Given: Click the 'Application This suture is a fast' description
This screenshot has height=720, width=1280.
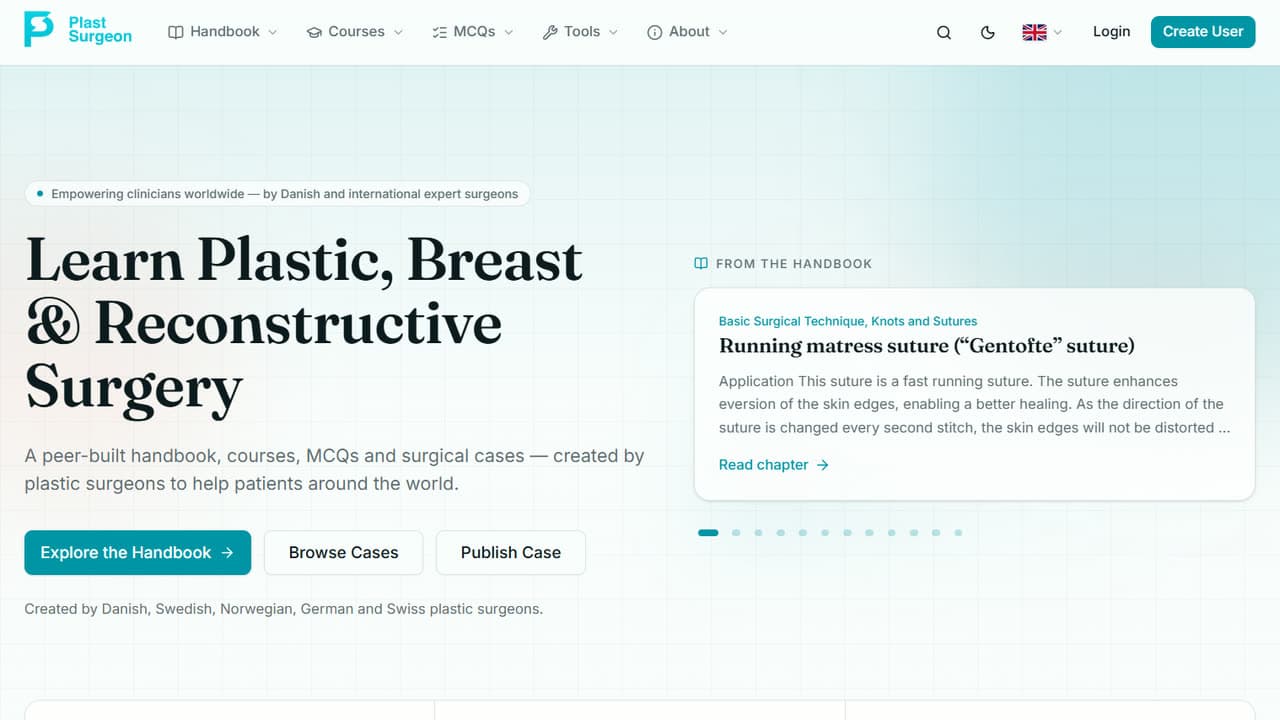Looking at the screenshot, I should coord(974,404).
